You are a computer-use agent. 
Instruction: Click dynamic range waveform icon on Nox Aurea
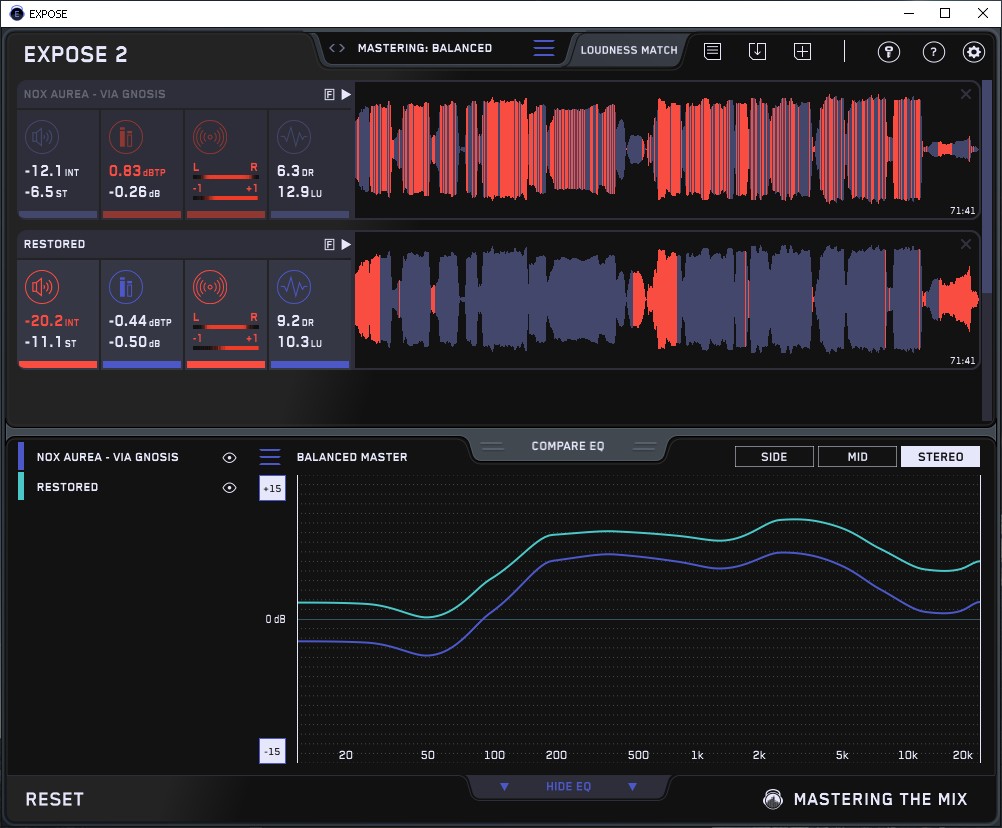pos(293,137)
